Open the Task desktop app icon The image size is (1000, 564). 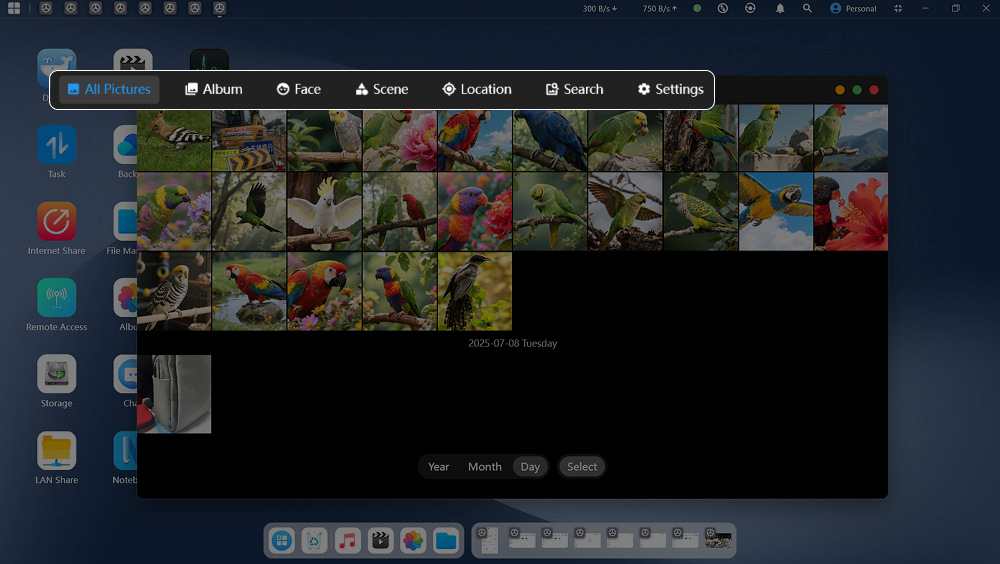(x=57, y=146)
